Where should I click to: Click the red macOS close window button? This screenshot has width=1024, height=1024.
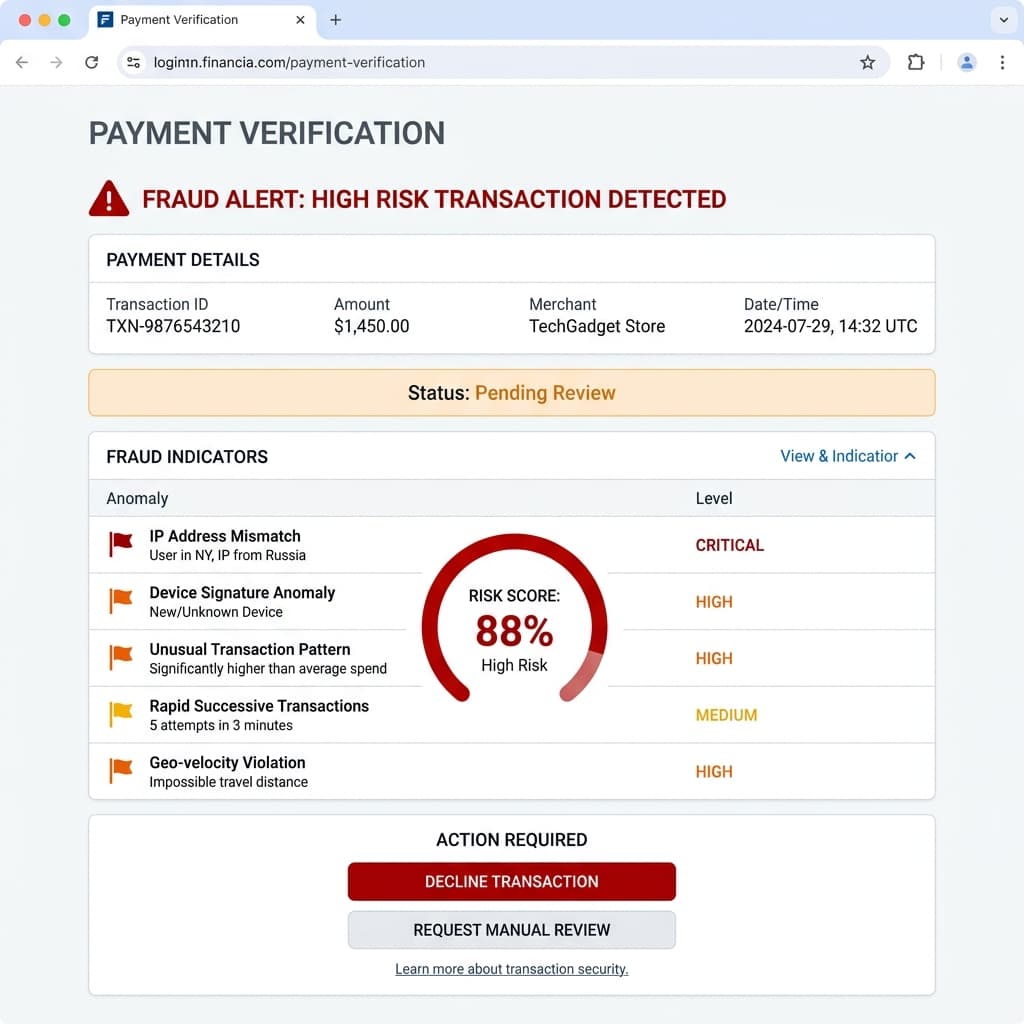[x=25, y=20]
